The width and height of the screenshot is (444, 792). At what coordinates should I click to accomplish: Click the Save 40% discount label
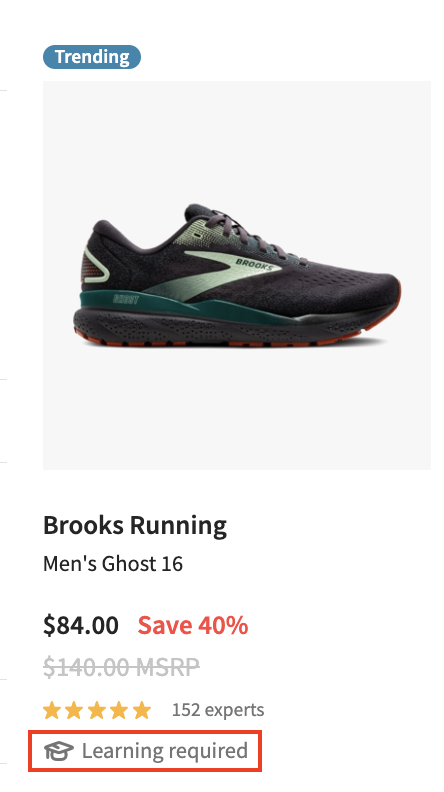pos(193,625)
